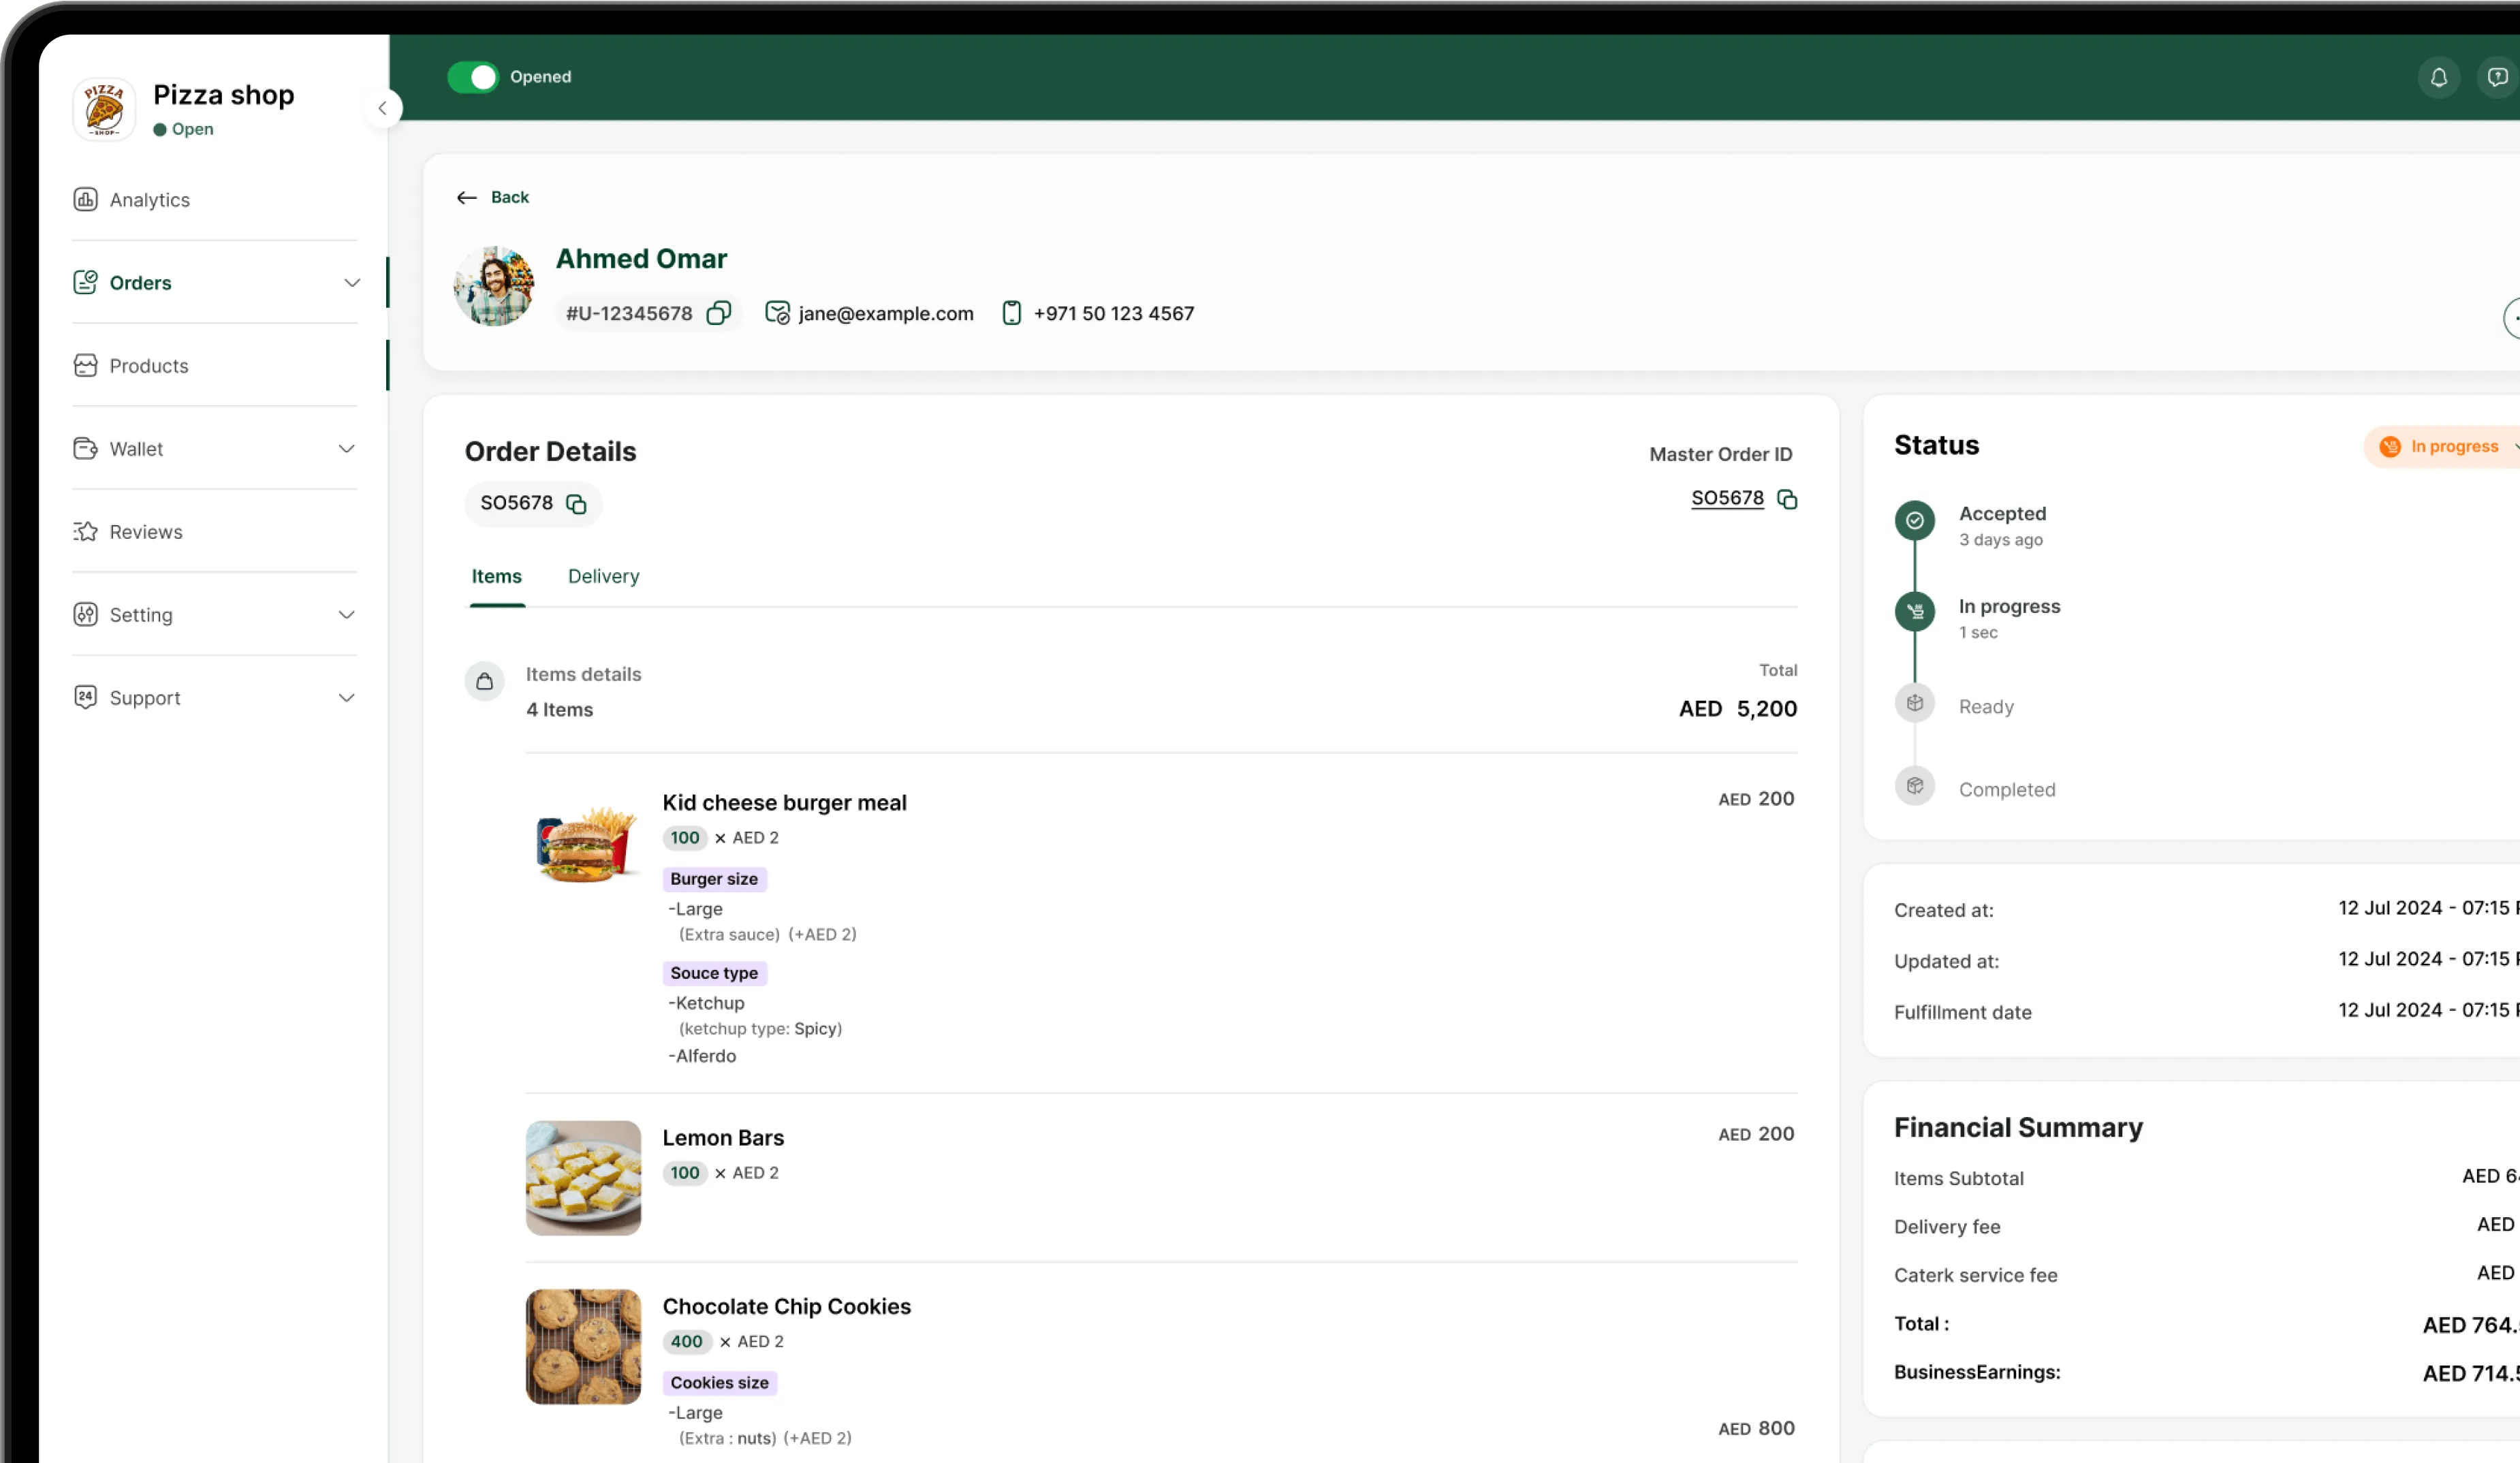
Task: Click the Lemon Bars product thumbnail
Action: [x=583, y=1177]
